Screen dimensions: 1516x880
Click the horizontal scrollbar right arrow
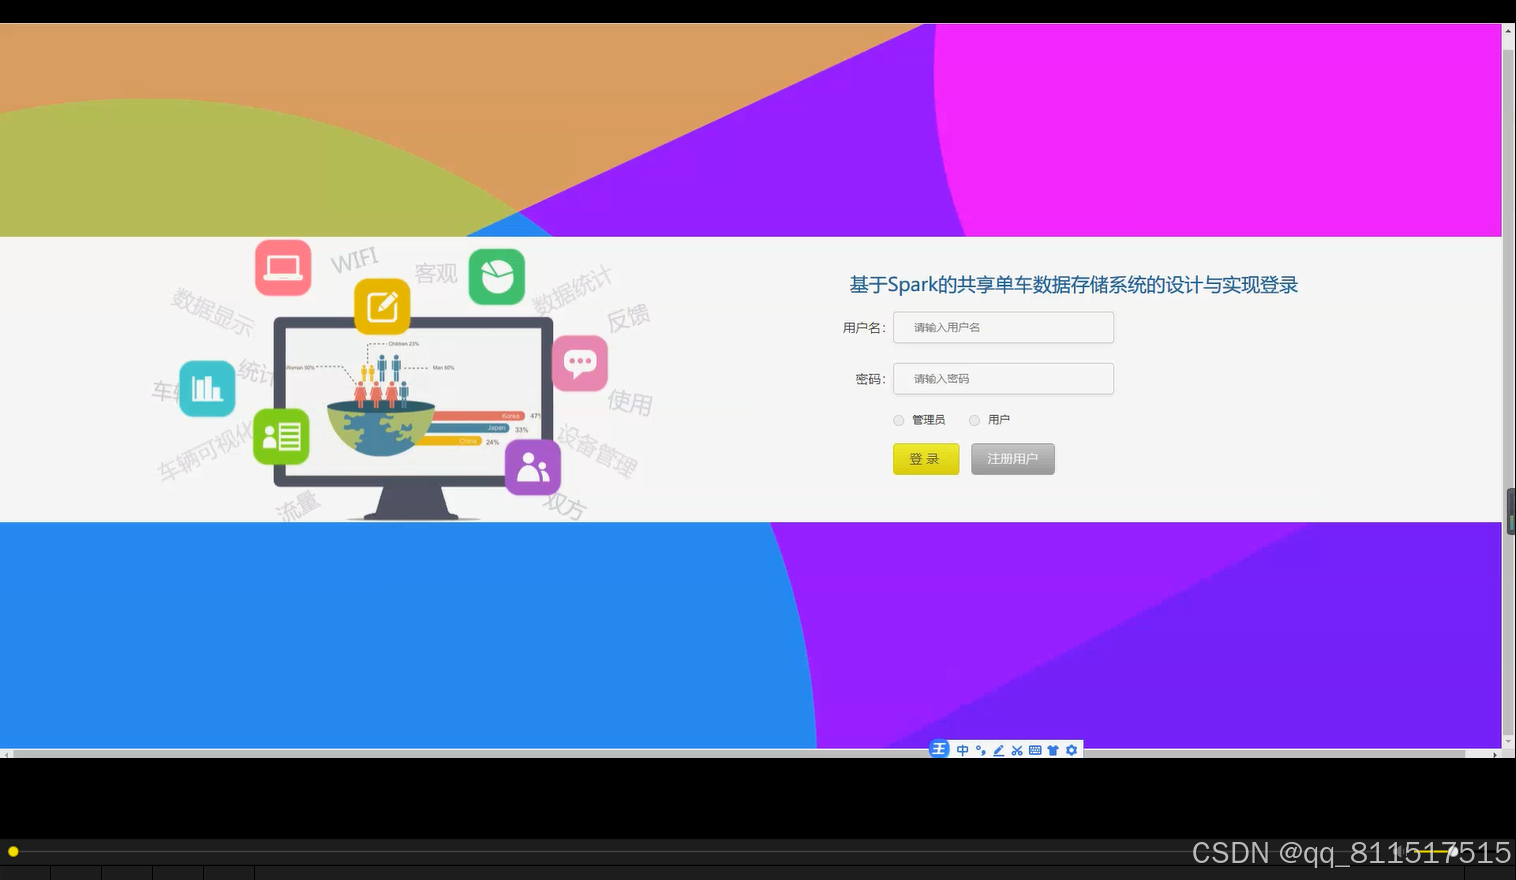1495,754
